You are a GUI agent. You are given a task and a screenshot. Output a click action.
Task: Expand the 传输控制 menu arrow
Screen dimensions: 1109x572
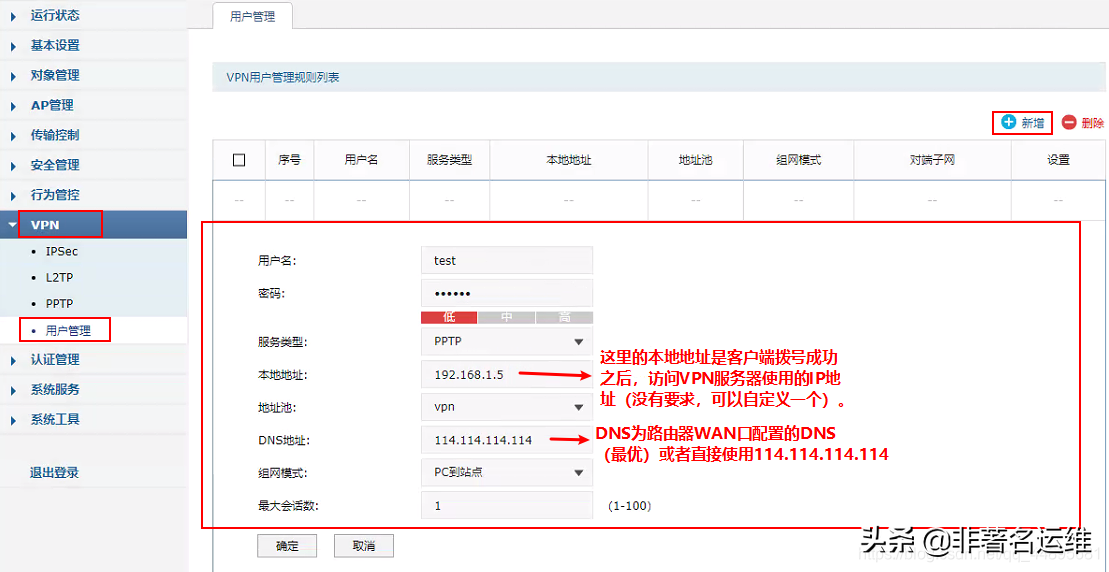[13, 136]
